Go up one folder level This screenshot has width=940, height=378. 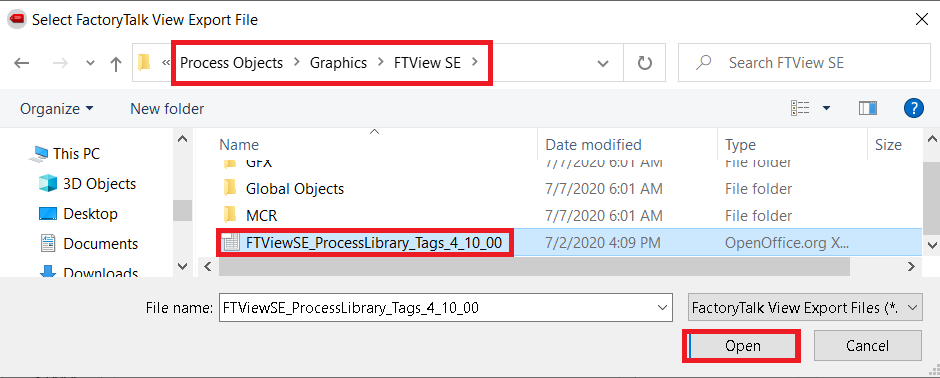[116, 63]
